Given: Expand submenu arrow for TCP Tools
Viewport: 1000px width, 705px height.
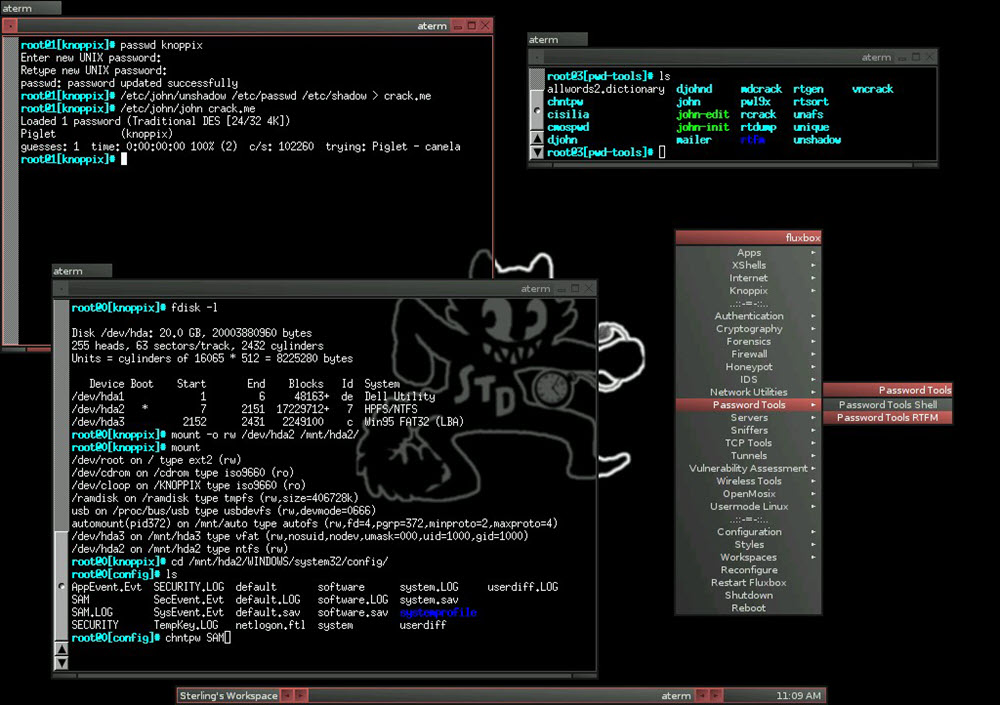Looking at the screenshot, I should click(x=813, y=443).
